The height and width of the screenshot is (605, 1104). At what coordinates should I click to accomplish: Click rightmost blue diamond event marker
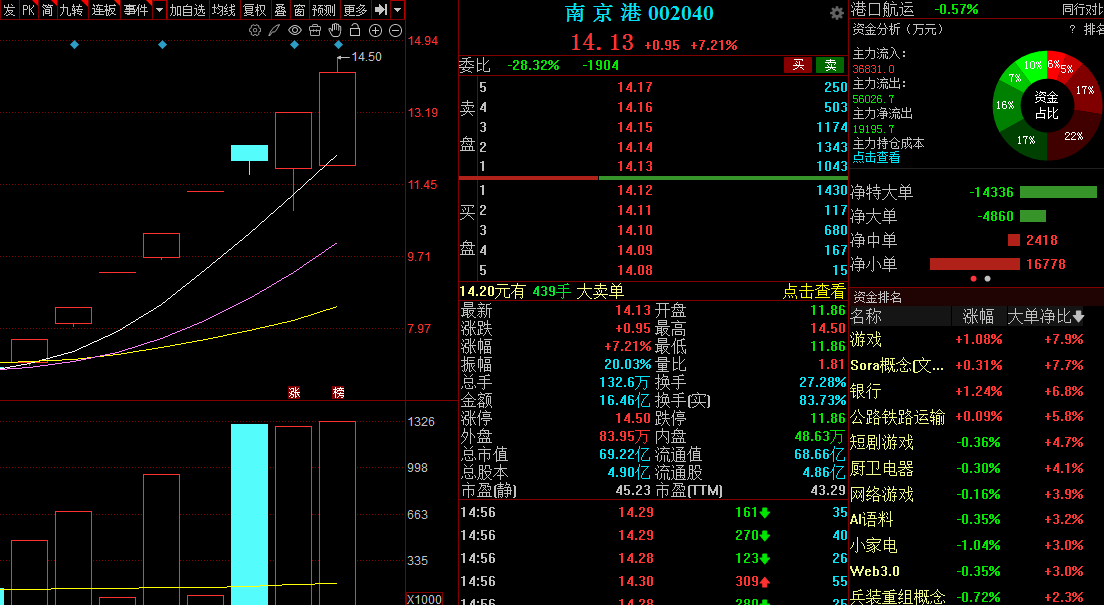(339, 44)
